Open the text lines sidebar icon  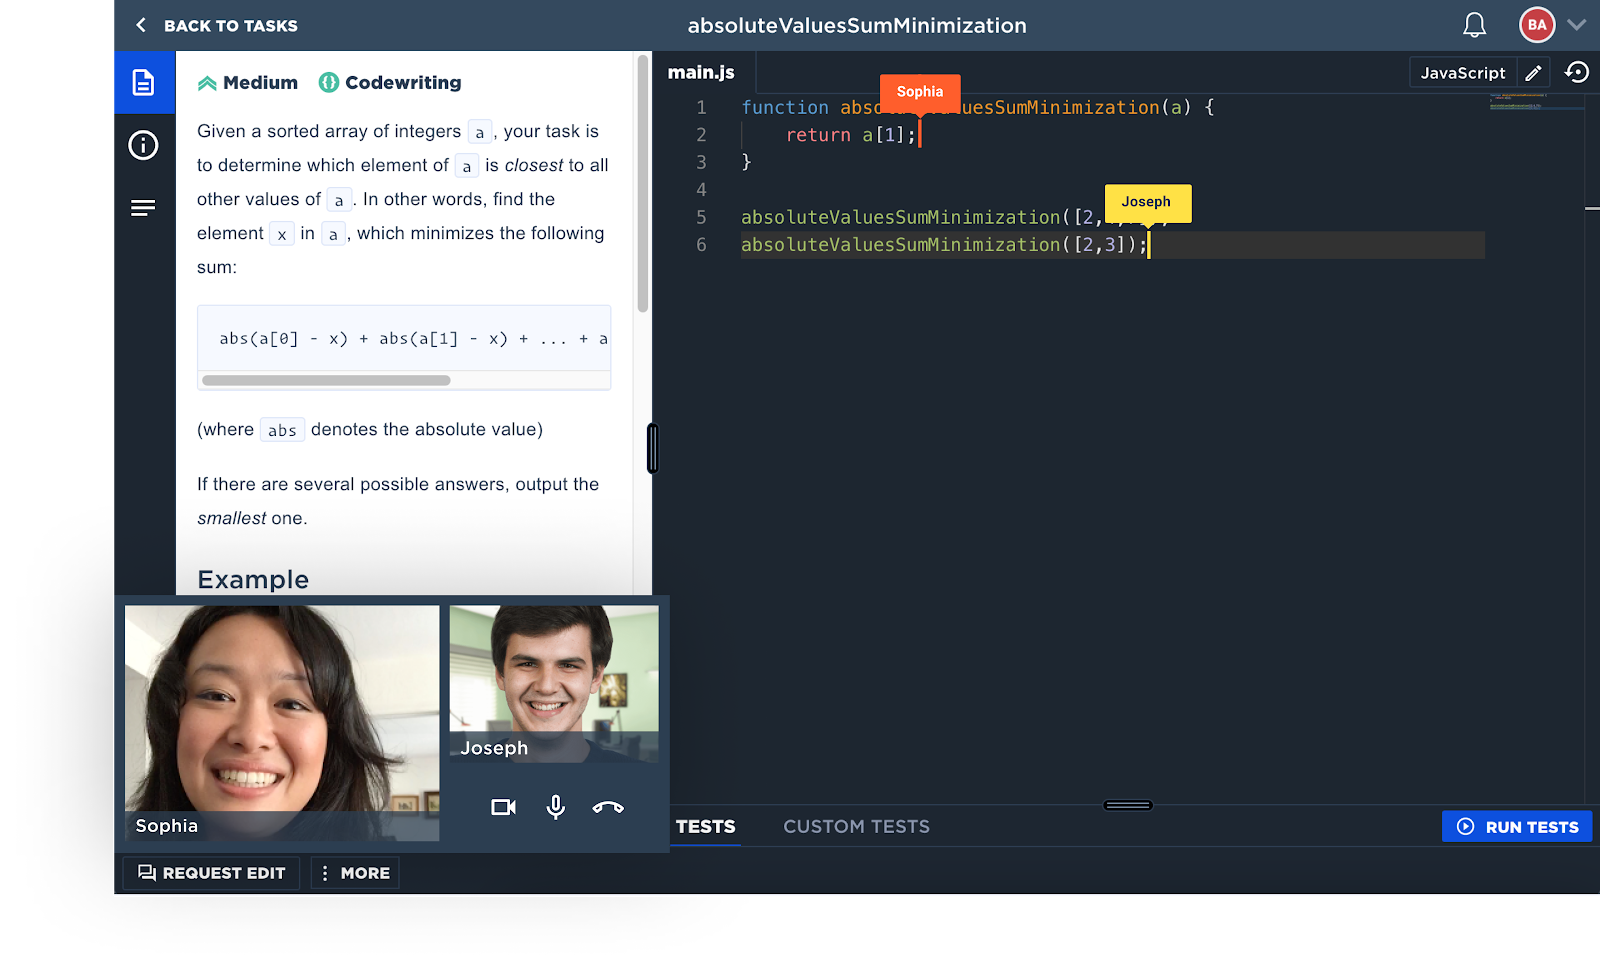[x=143, y=208]
